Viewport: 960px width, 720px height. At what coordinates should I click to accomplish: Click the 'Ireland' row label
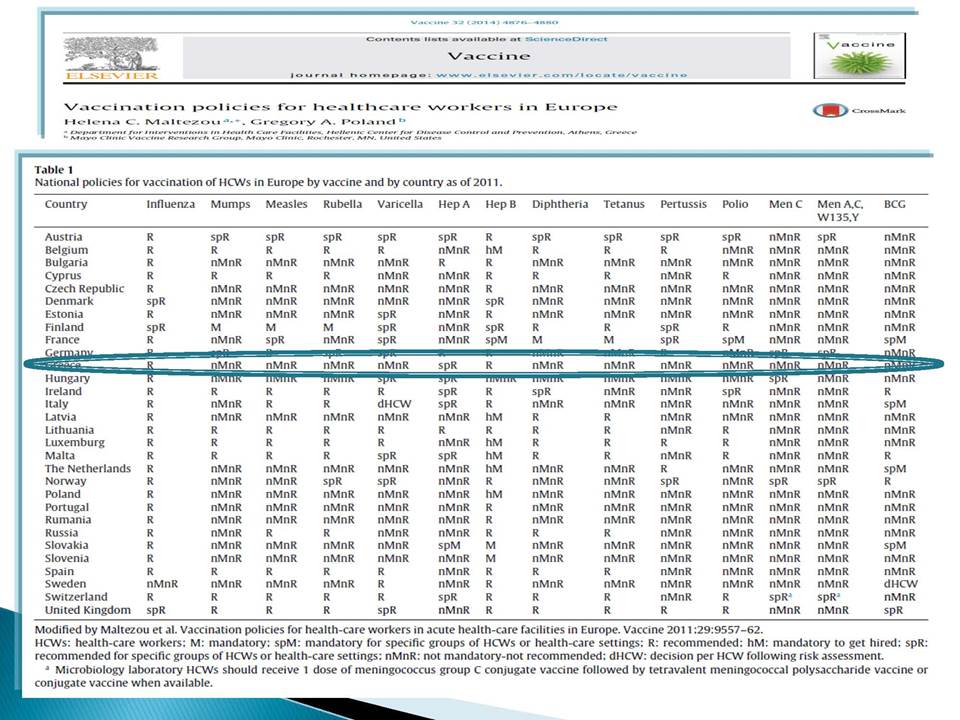pos(63,391)
